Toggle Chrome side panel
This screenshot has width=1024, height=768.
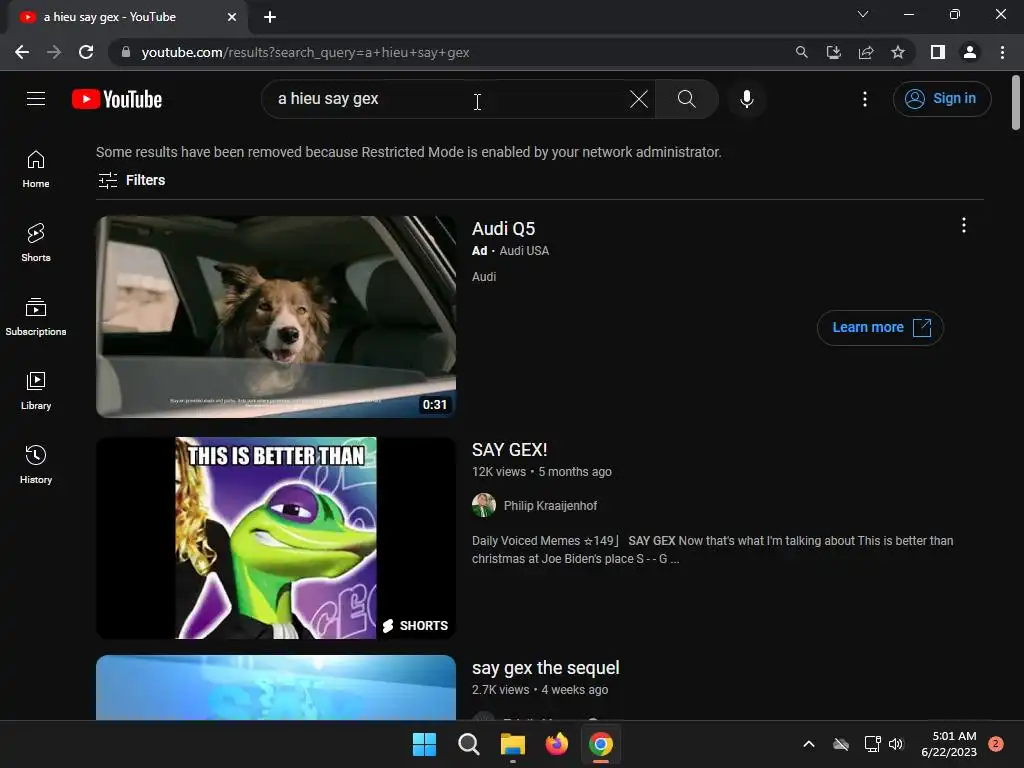tap(938, 52)
